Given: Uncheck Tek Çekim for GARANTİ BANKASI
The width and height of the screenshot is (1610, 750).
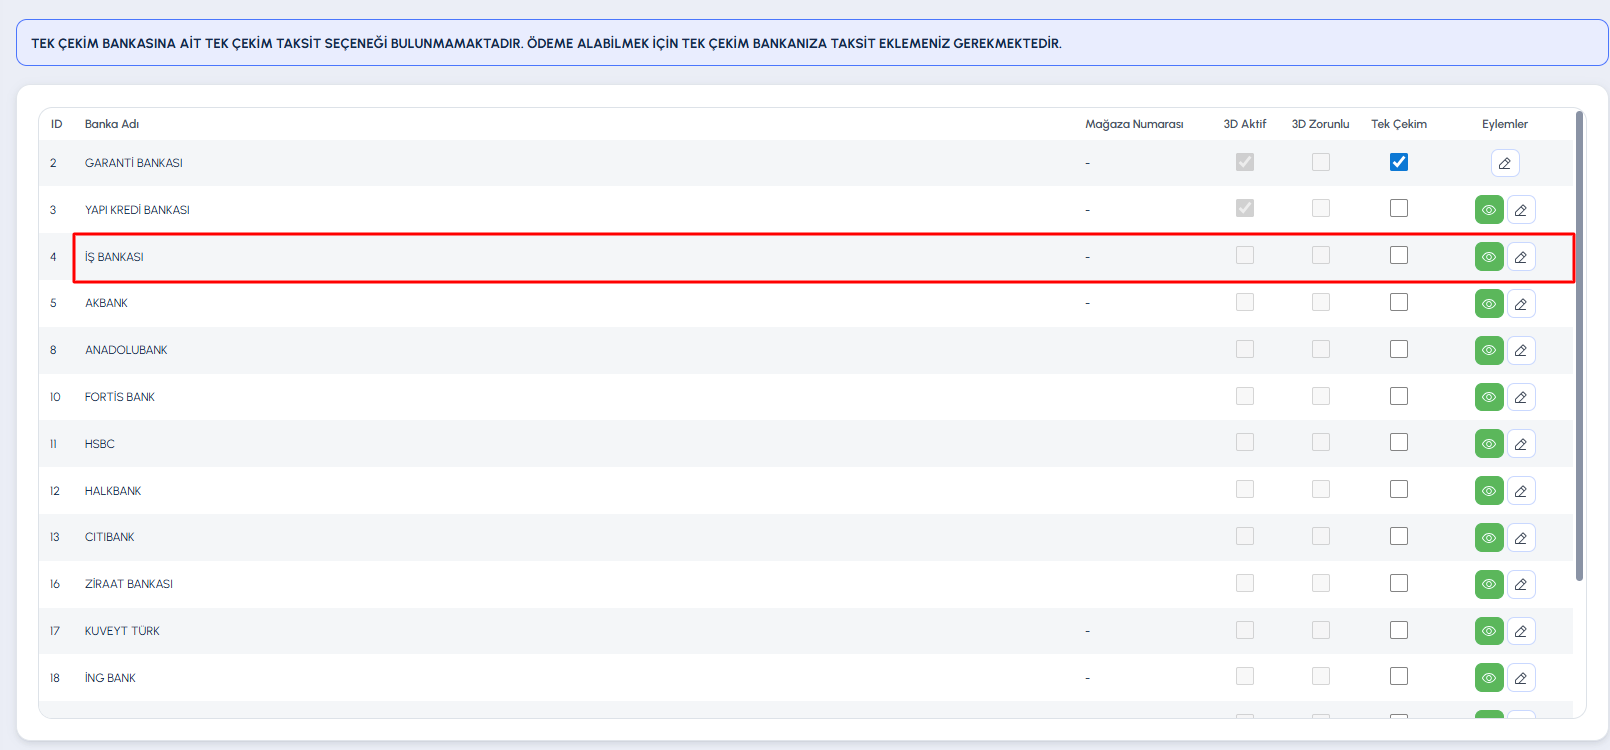Looking at the screenshot, I should click(1398, 162).
